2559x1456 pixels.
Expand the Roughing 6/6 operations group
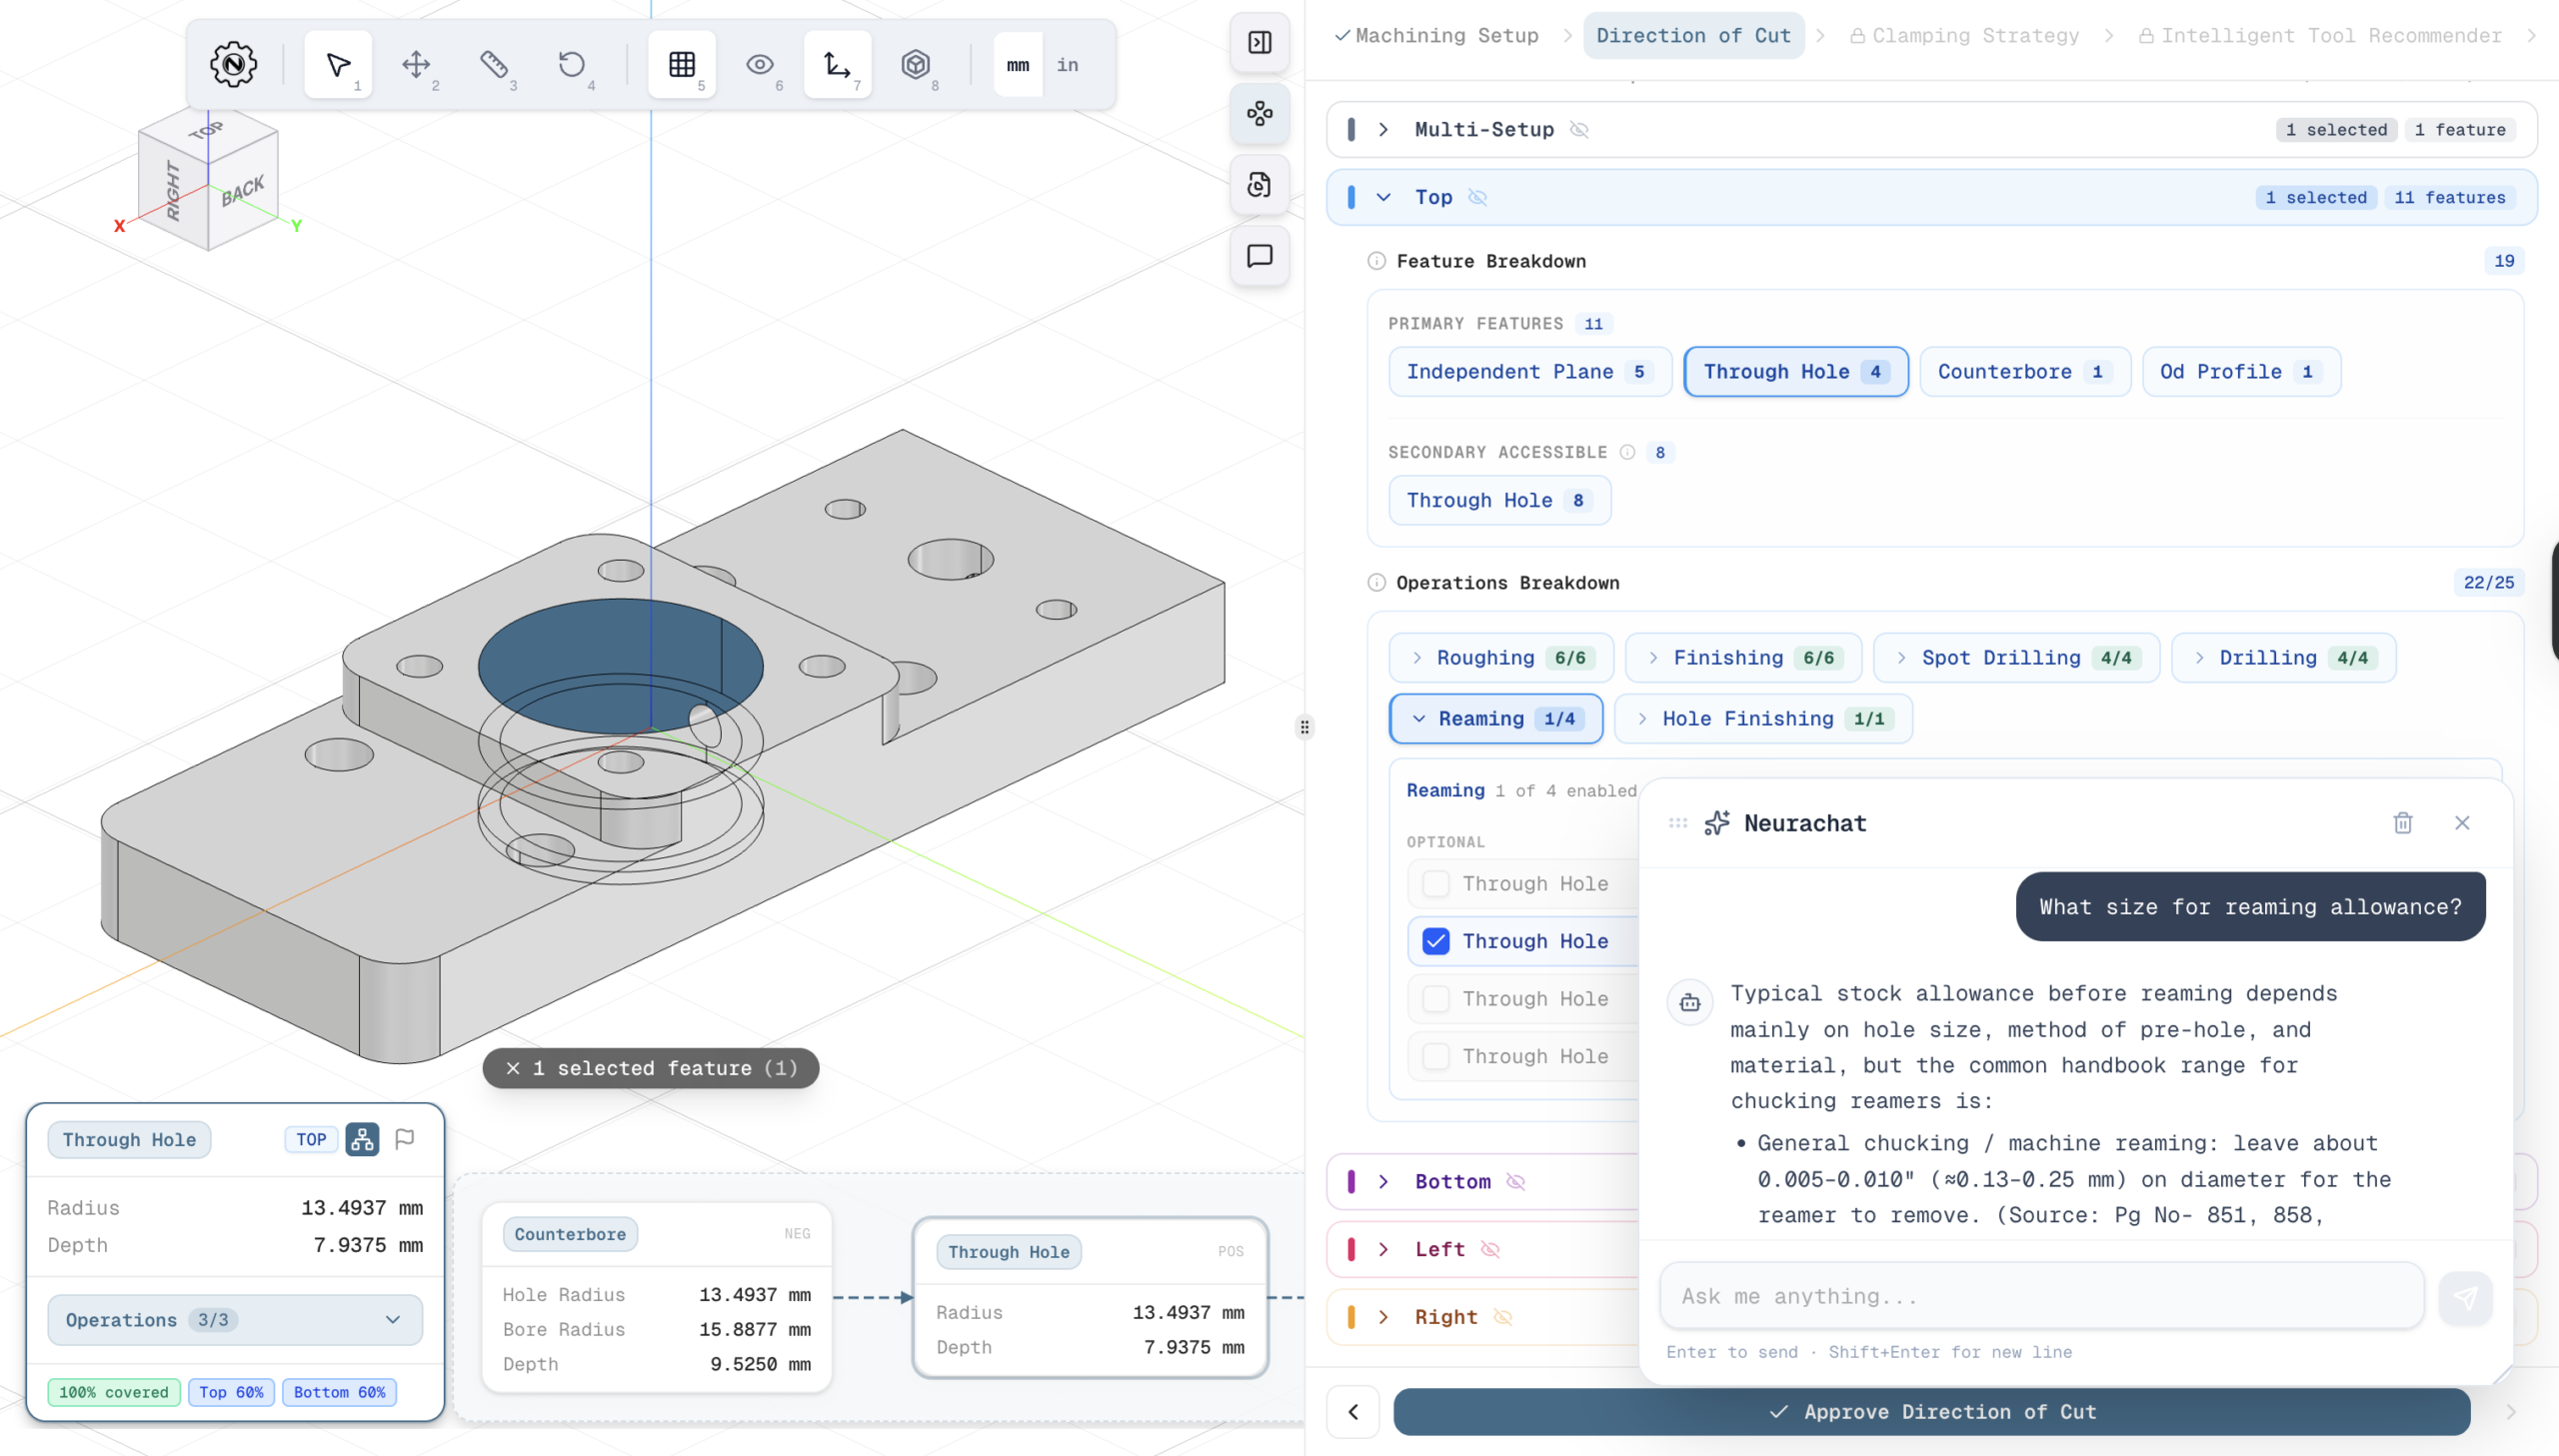[1500, 658]
